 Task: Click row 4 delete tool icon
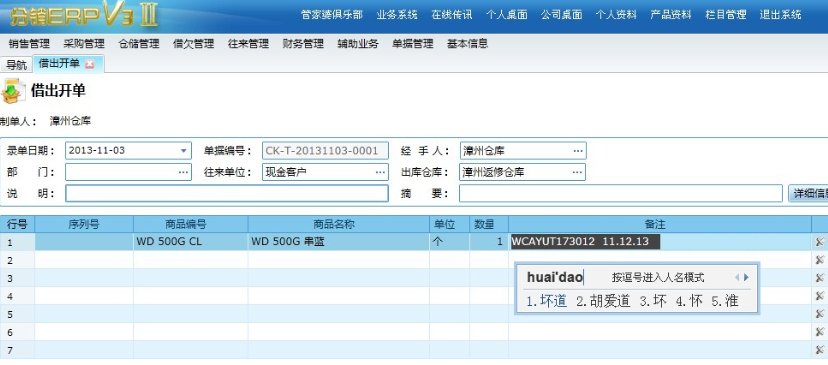[820, 296]
